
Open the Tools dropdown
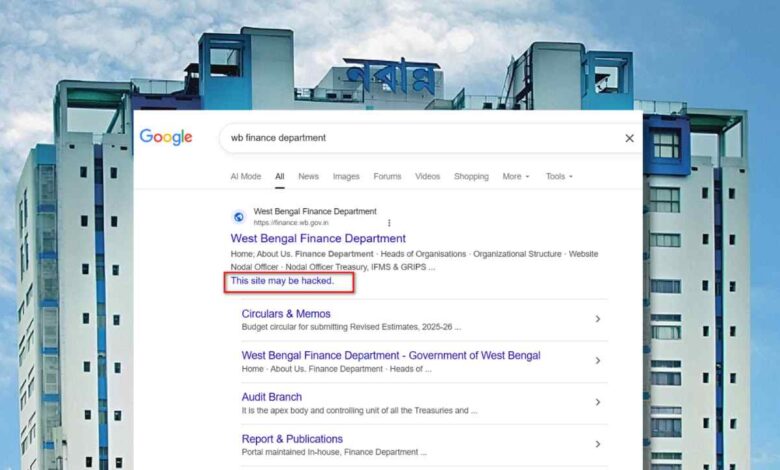coord(558,177)
